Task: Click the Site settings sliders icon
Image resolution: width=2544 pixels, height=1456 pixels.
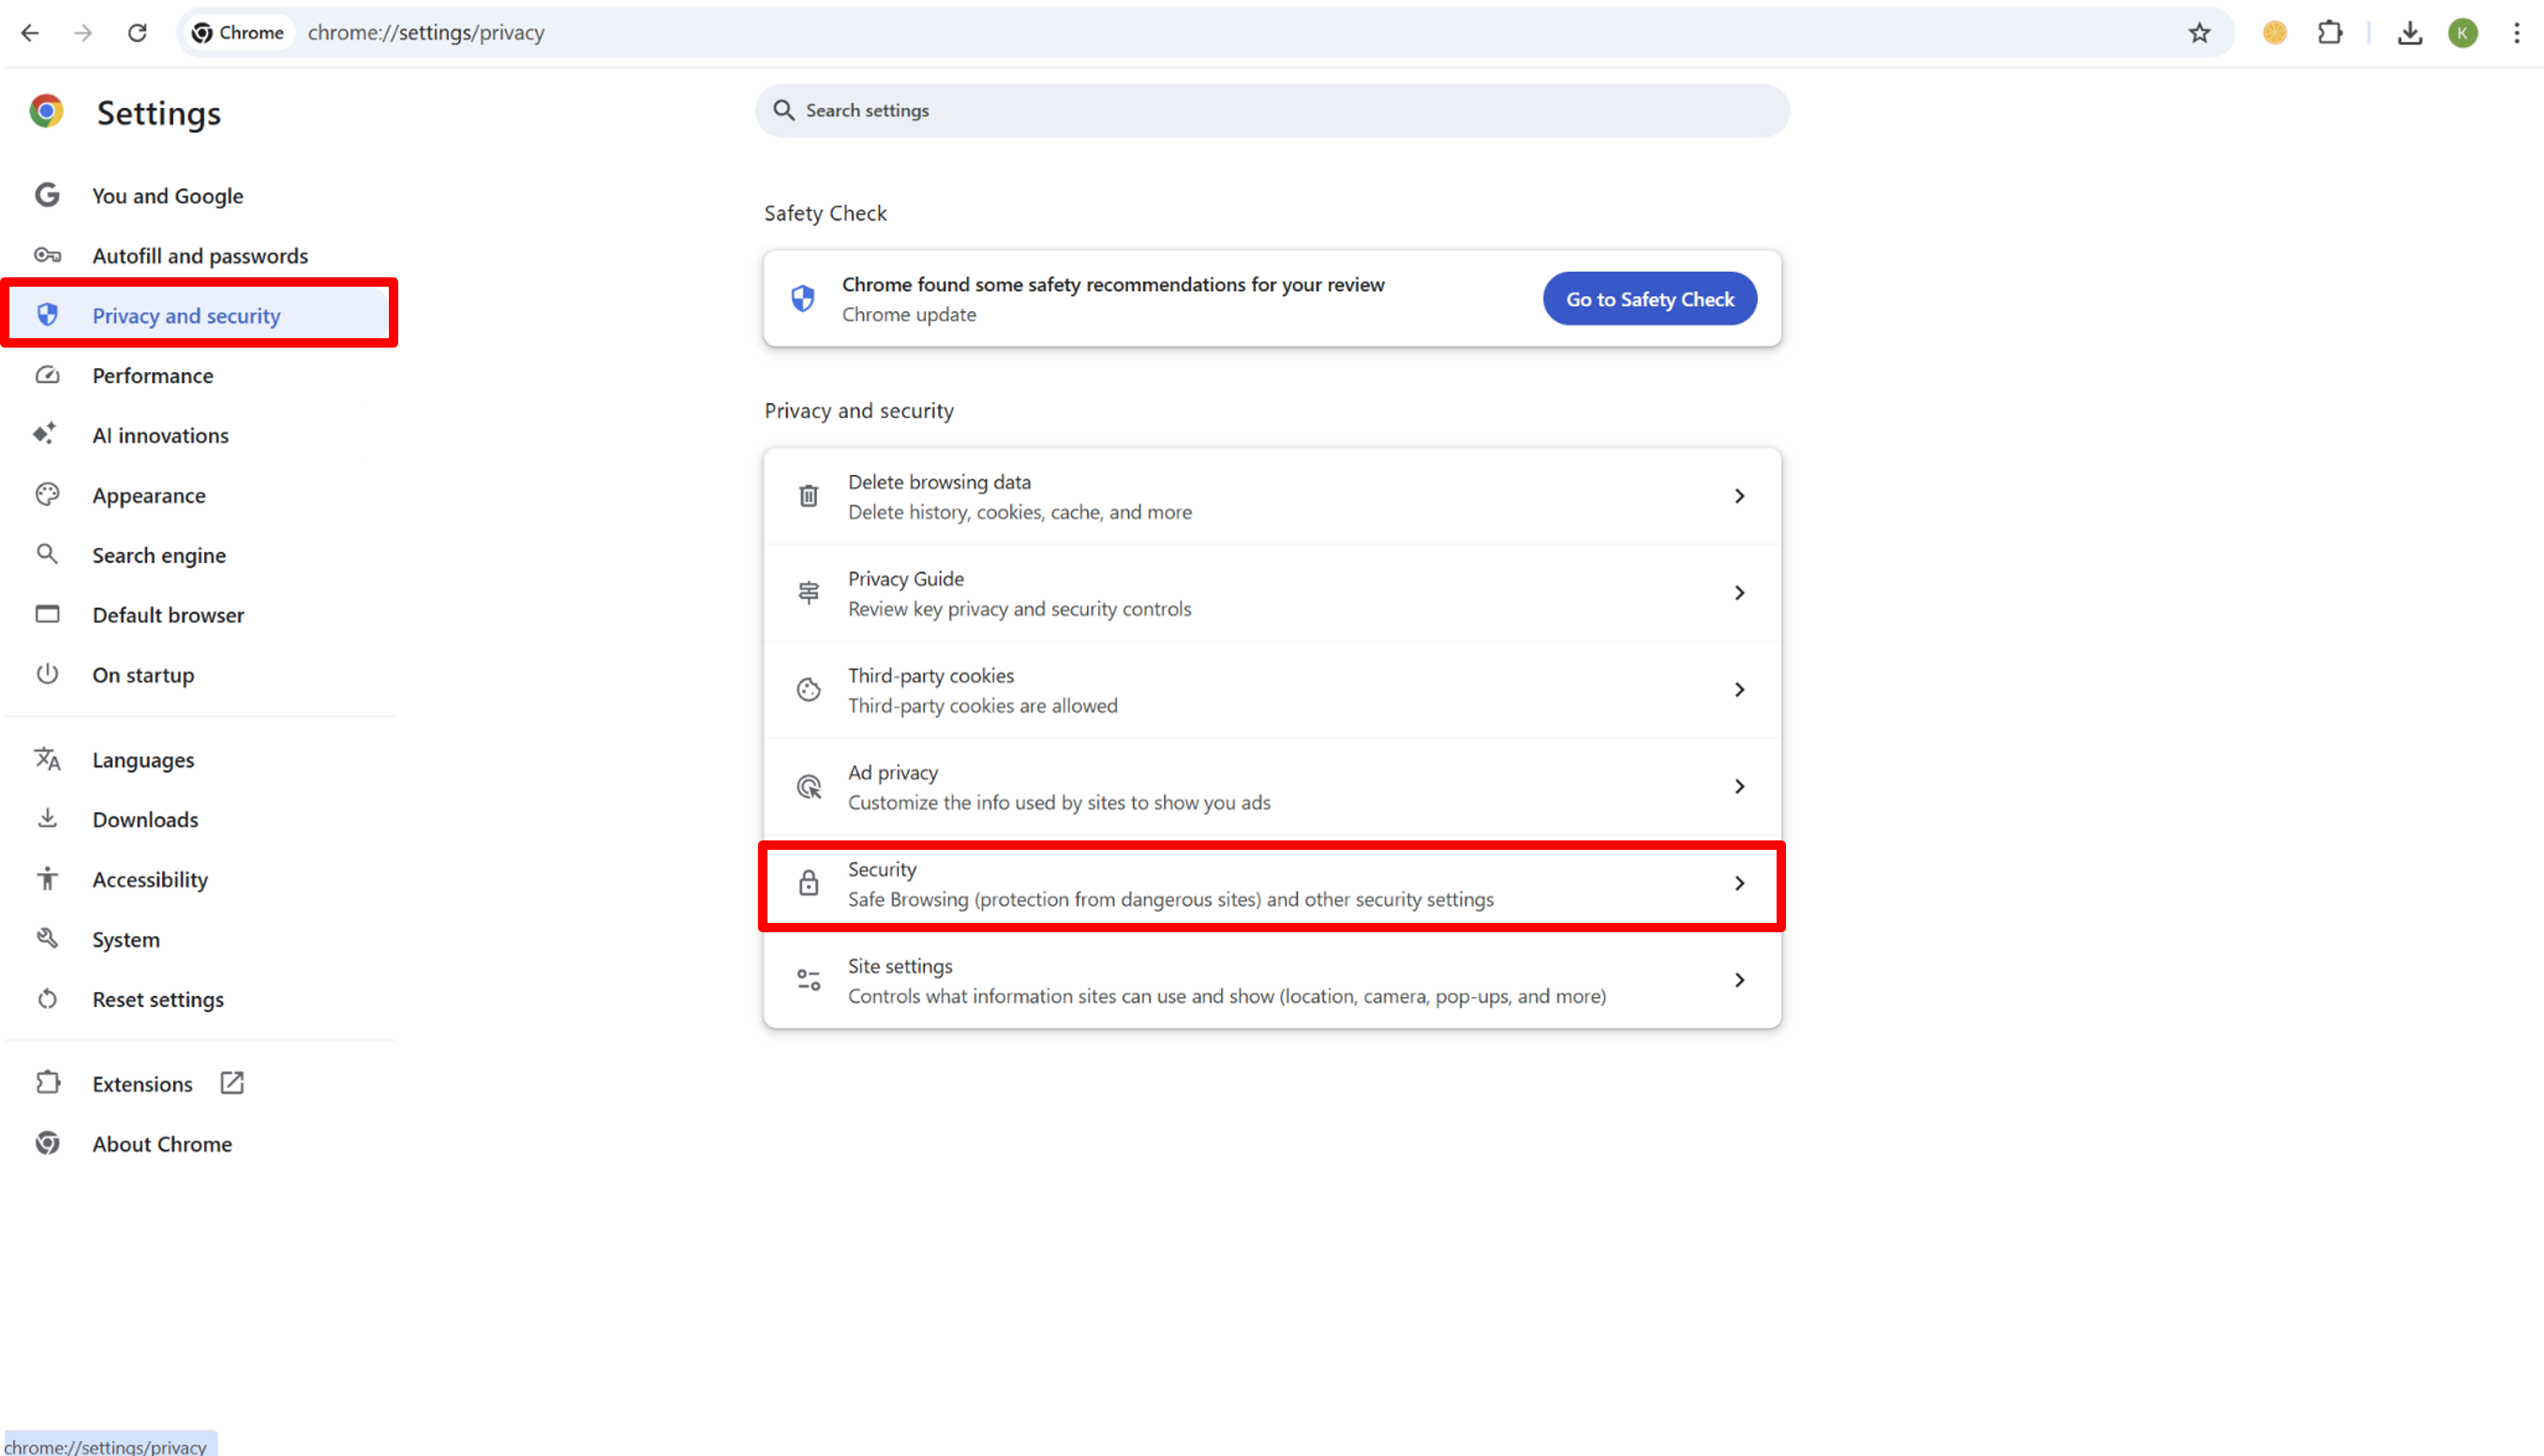Action: pyautogui.click(x=808, y=980)
